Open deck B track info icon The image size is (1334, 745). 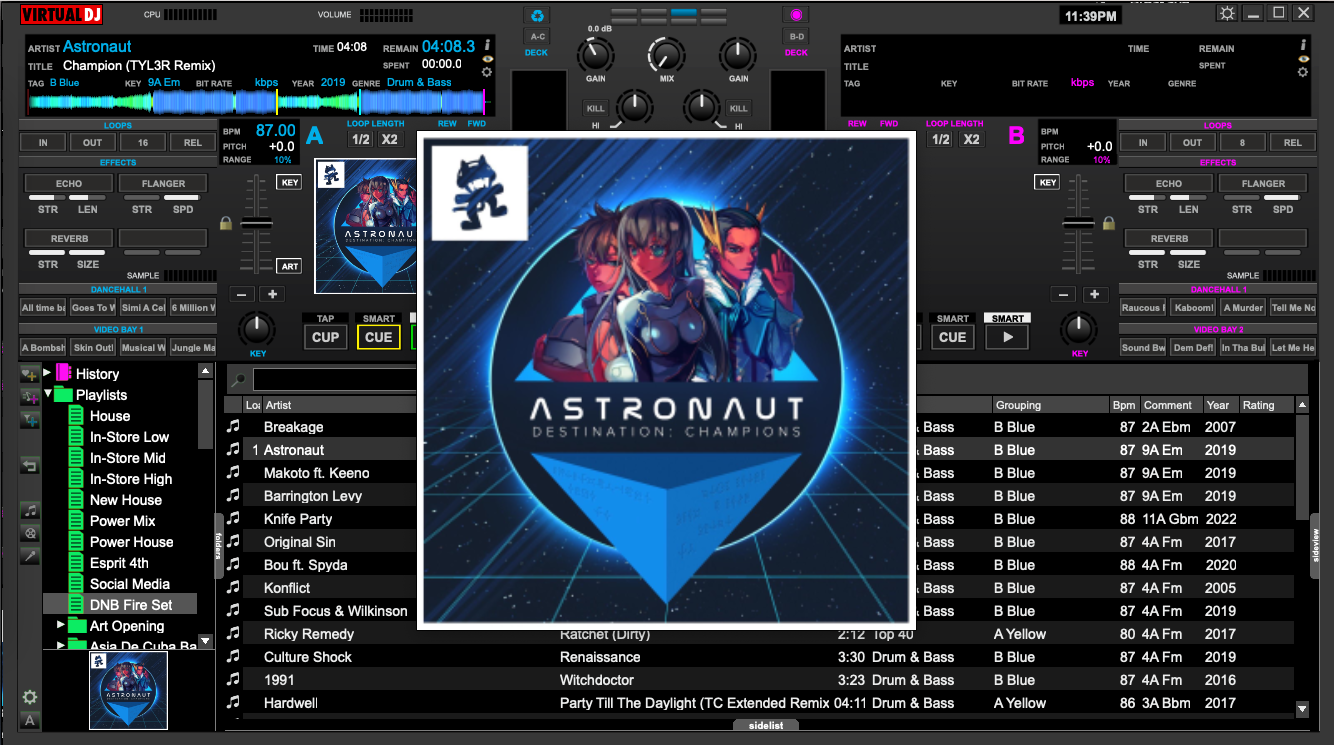[1303, 44]
